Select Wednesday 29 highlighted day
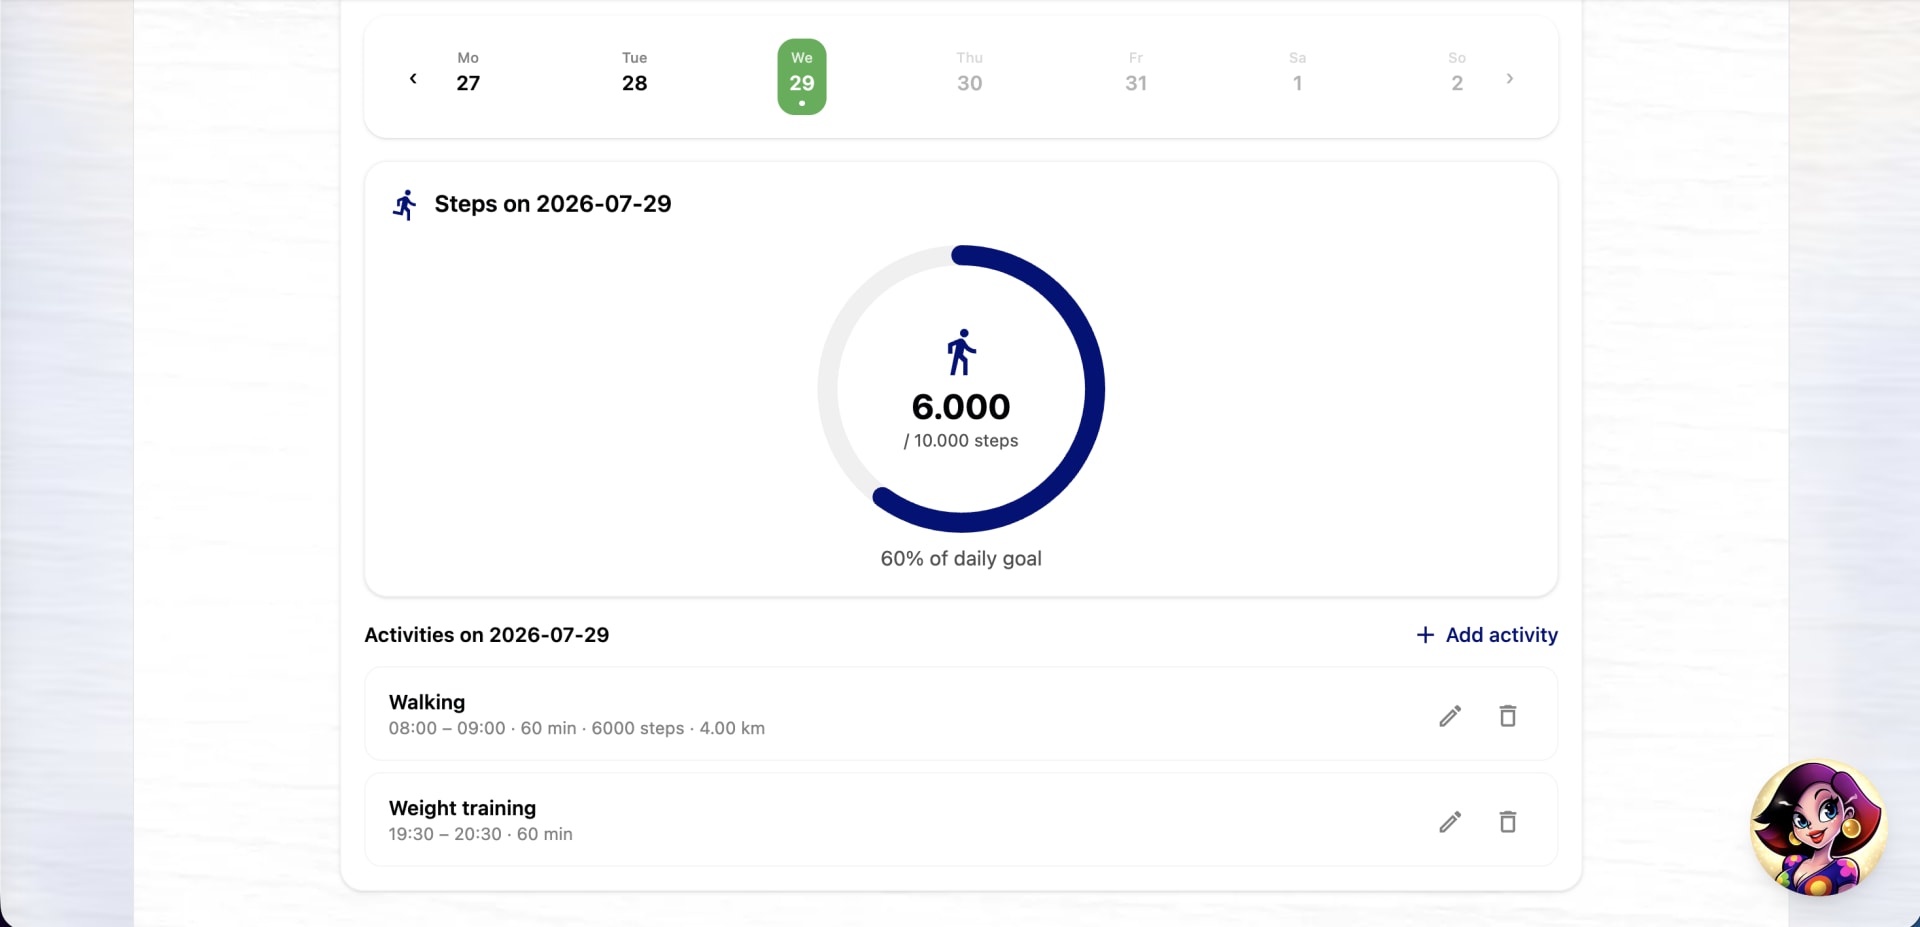Image resolution: width=1920 pixels, height=927 pixels. pyautogui.click(x=802, y=76)
